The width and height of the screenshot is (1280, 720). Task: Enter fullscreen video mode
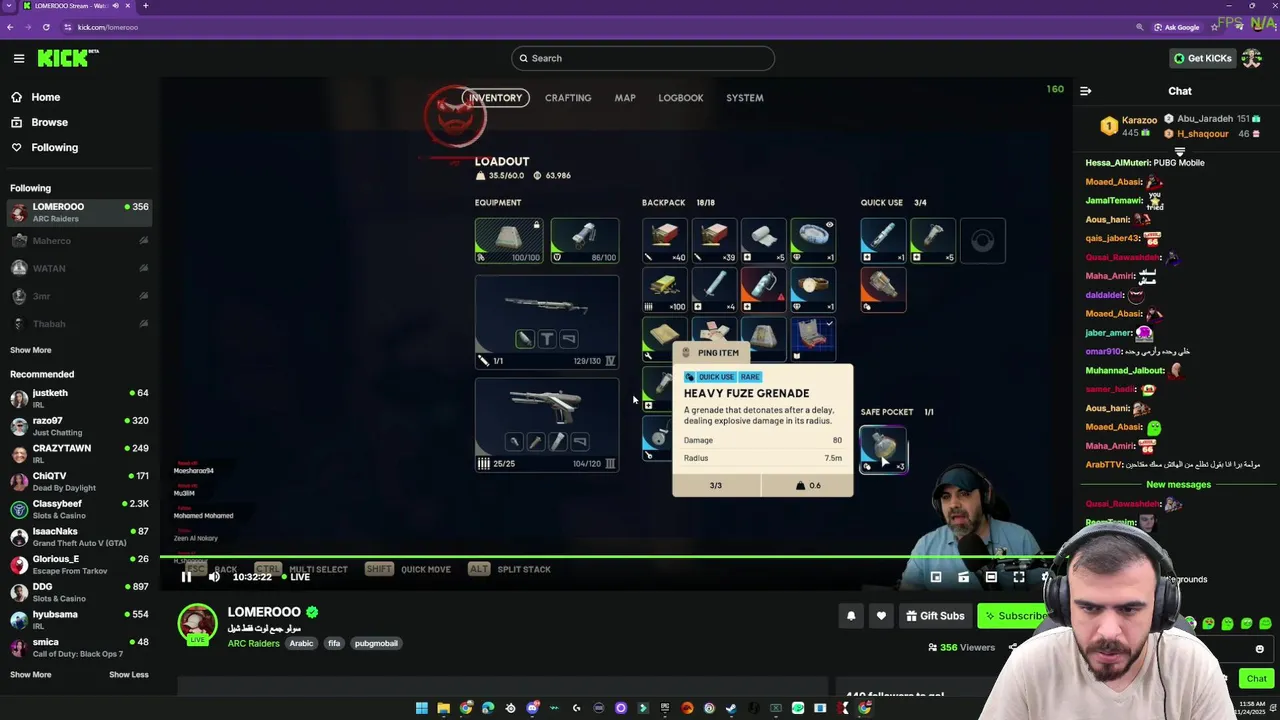click(1018, 577)
